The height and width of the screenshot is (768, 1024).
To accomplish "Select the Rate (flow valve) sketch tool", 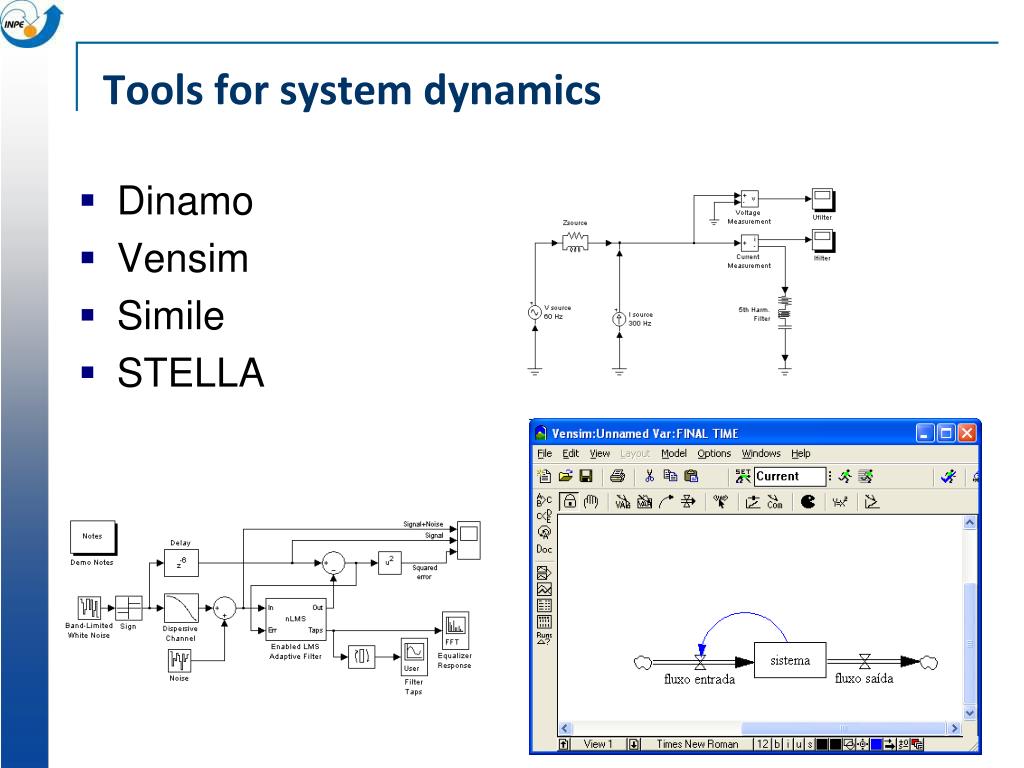I will pos(688,502).
